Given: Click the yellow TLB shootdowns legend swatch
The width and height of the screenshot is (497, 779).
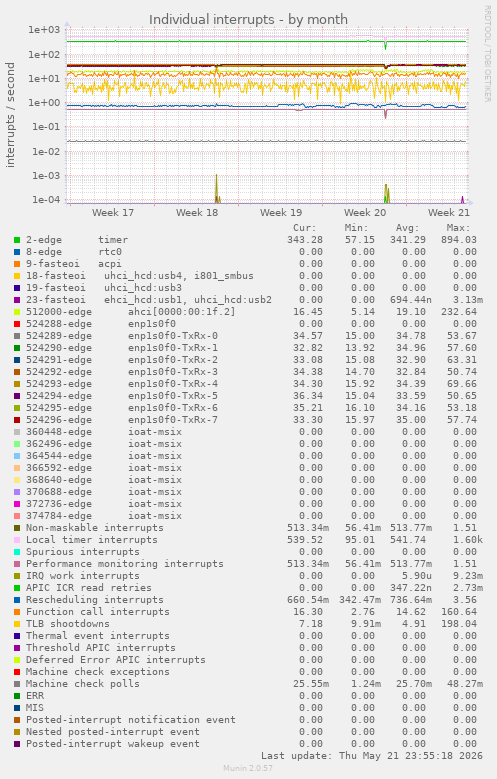Looking at the screenshot, I should point(17,624).
